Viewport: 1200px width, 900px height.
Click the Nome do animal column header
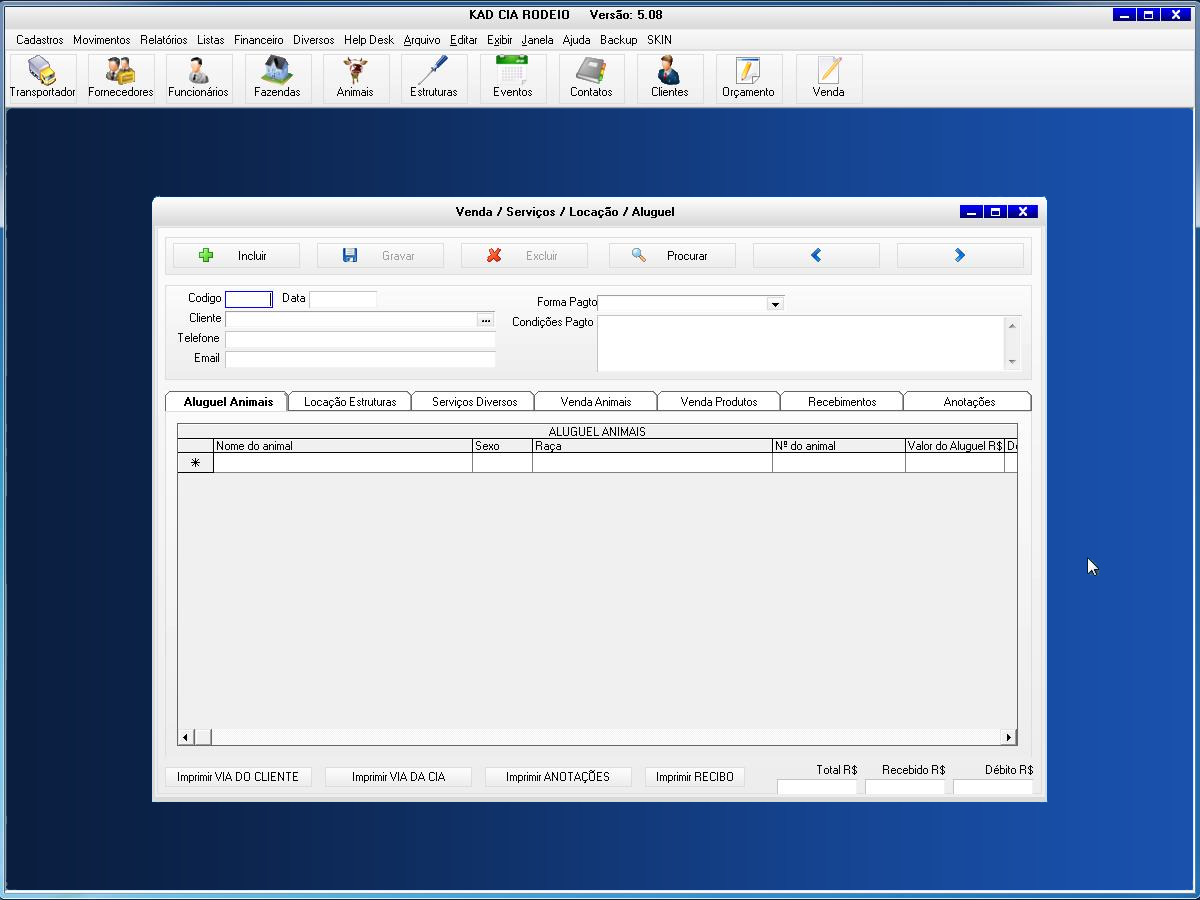point(343,446)
